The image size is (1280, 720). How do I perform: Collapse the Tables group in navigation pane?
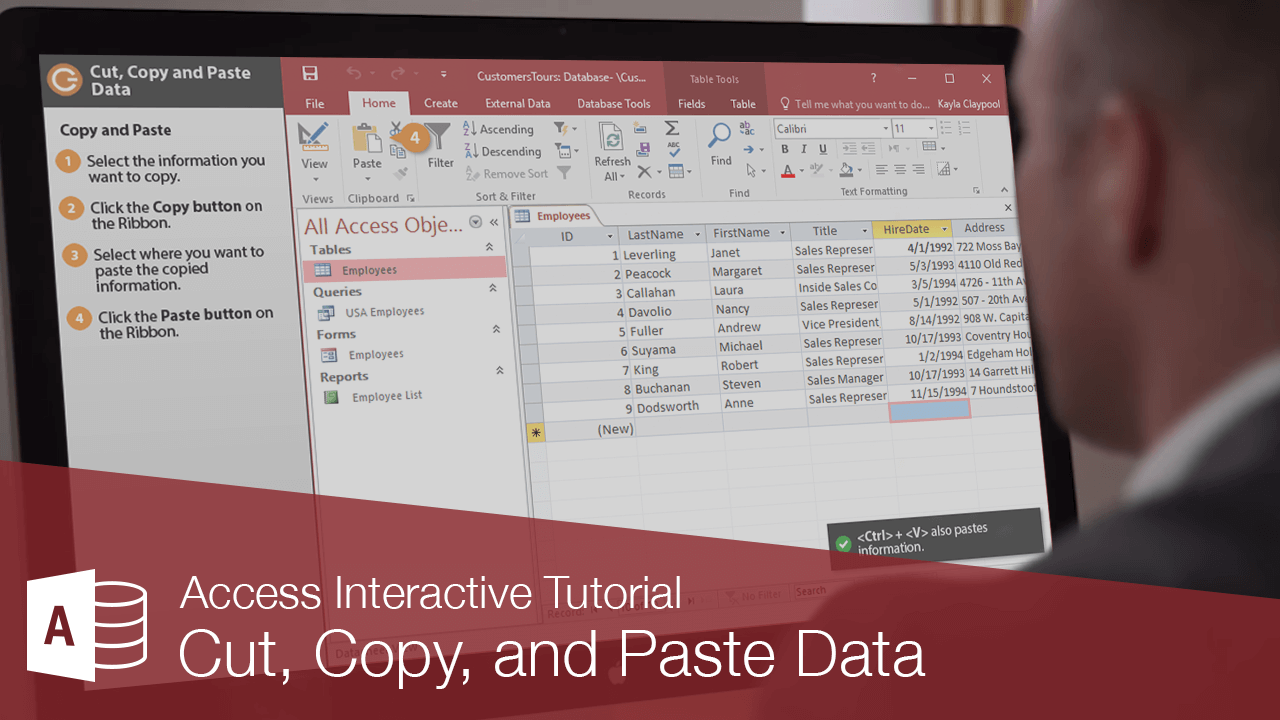coord(489,248)
